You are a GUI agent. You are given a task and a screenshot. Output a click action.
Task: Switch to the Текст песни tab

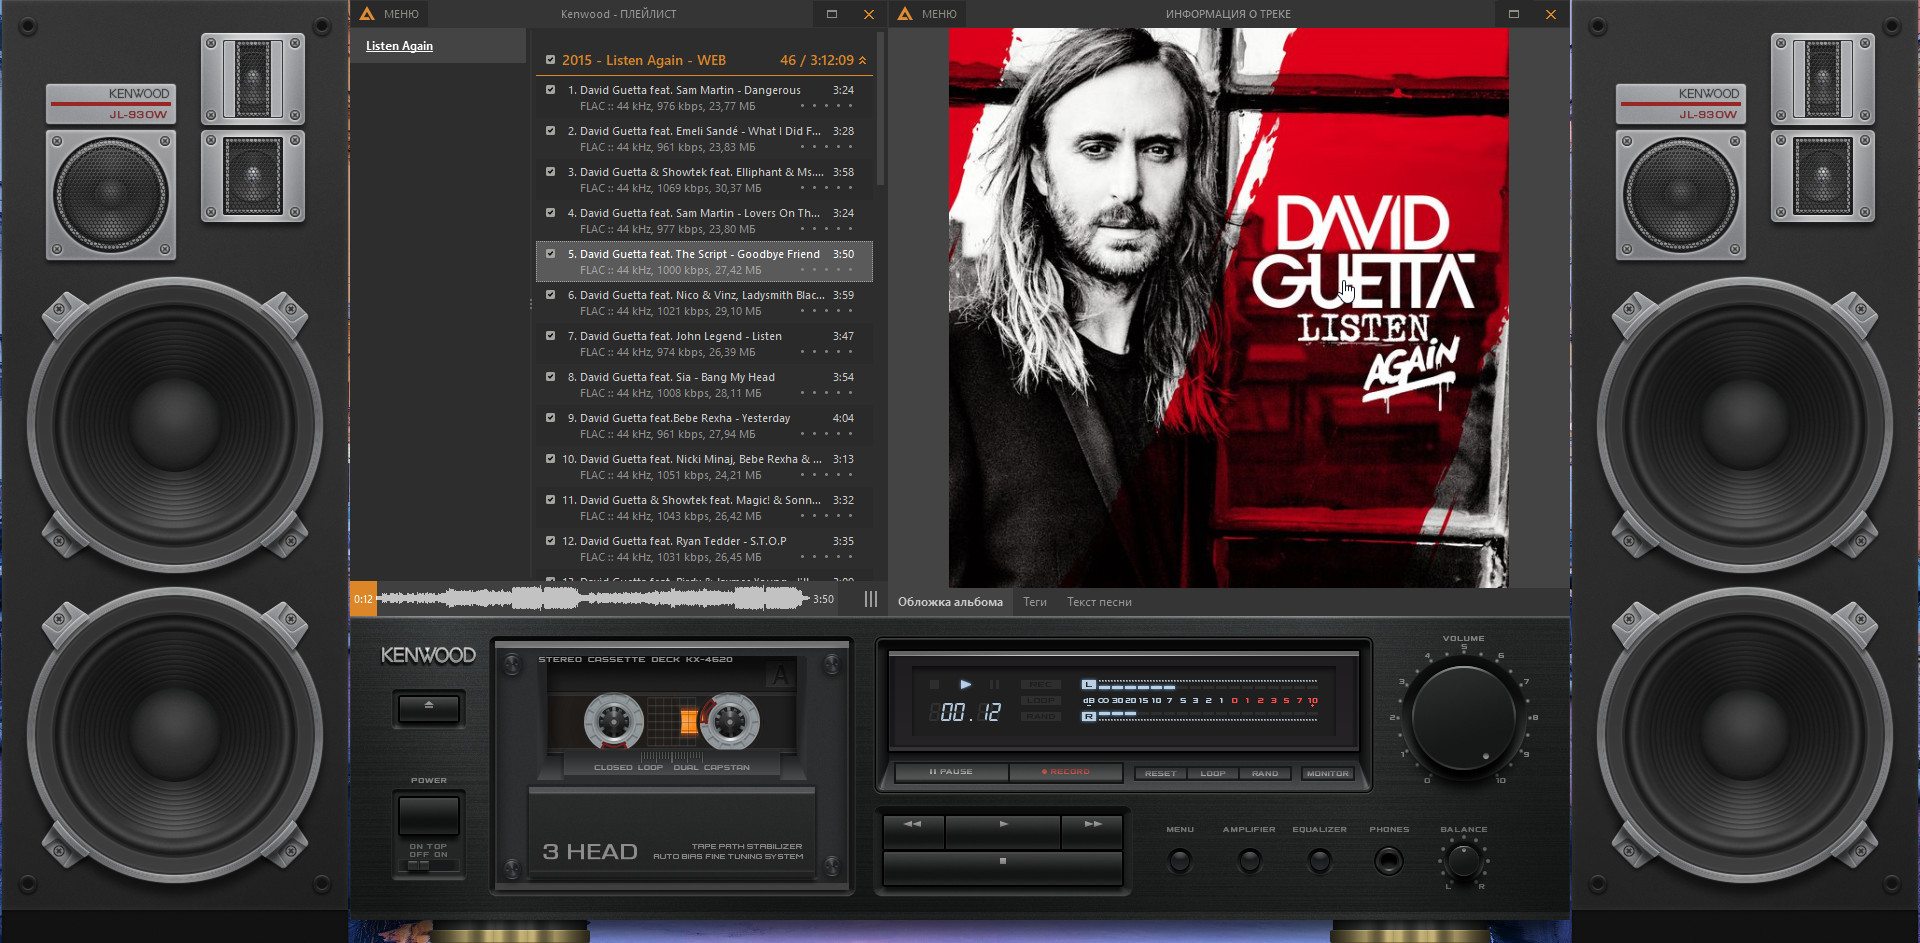click(x=1099, y=602)
